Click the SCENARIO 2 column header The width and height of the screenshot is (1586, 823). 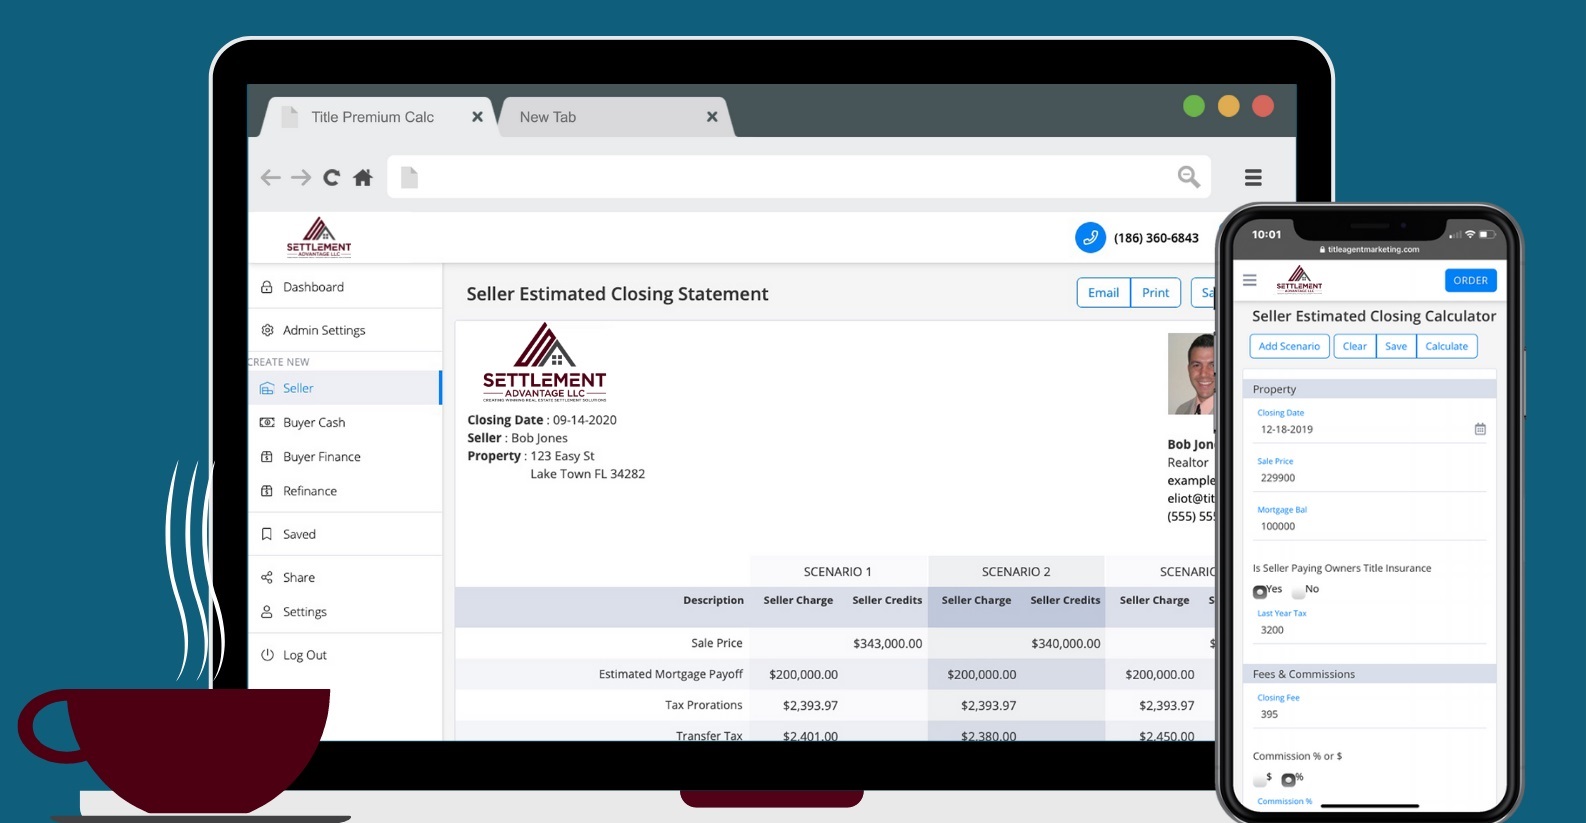coord(1016,572)
